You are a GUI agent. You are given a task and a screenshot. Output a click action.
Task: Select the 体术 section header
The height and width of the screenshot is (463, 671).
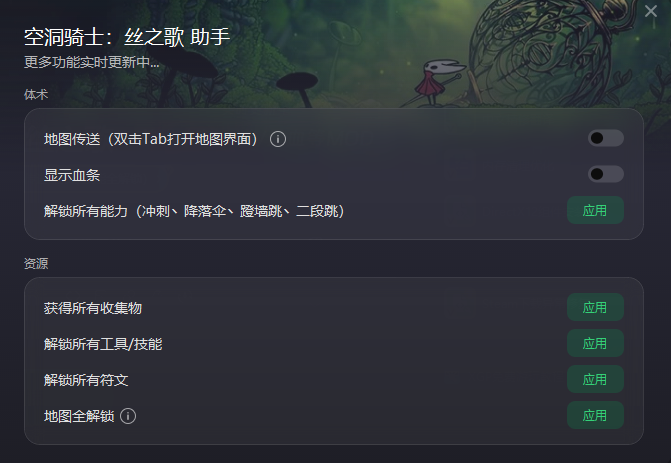(36, 95)
